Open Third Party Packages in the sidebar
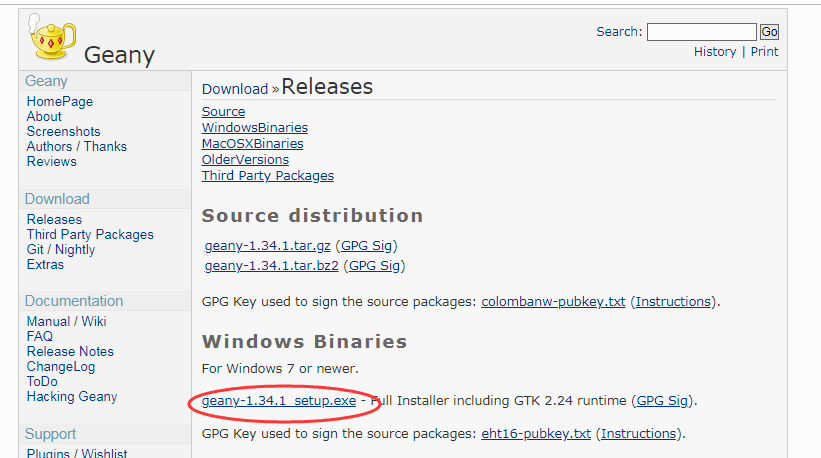 click(90, 234)
